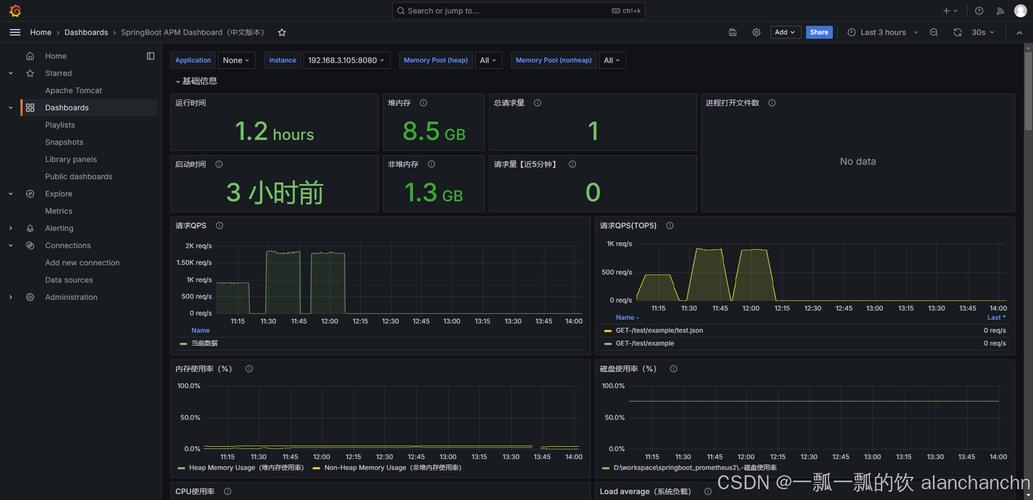Open Last 3 hours time picker
The image size is (1033, 500).
(x=882, y=32)
